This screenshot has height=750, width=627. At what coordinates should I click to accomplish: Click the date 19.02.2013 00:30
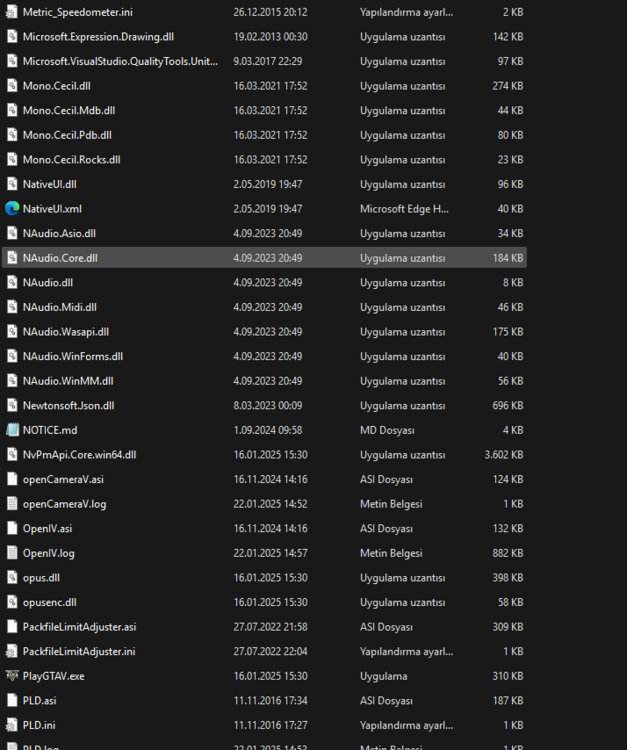[270, 37]
